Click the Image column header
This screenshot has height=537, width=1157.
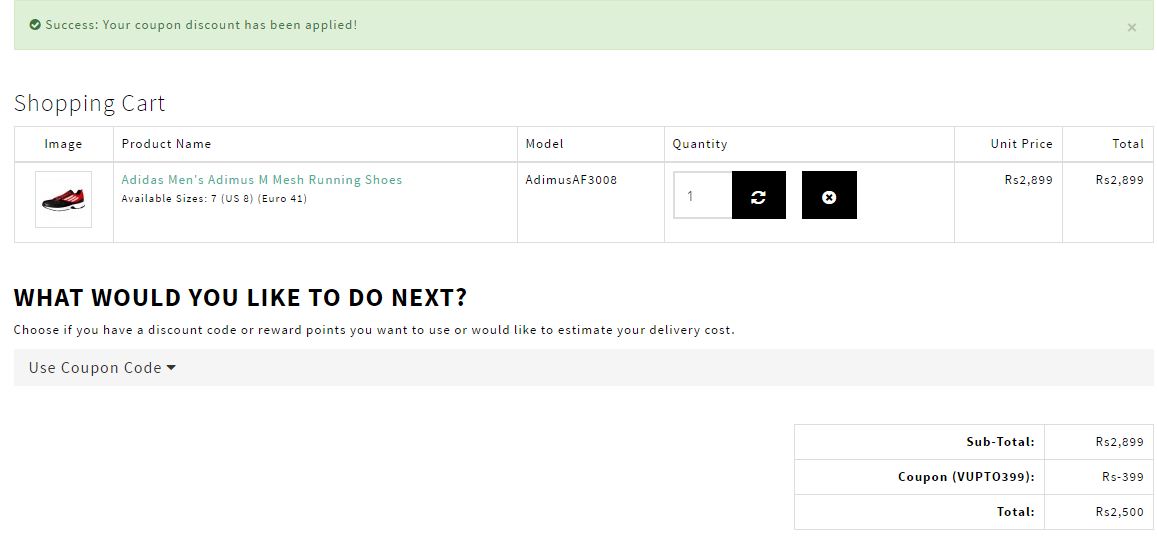pos(63,144)
